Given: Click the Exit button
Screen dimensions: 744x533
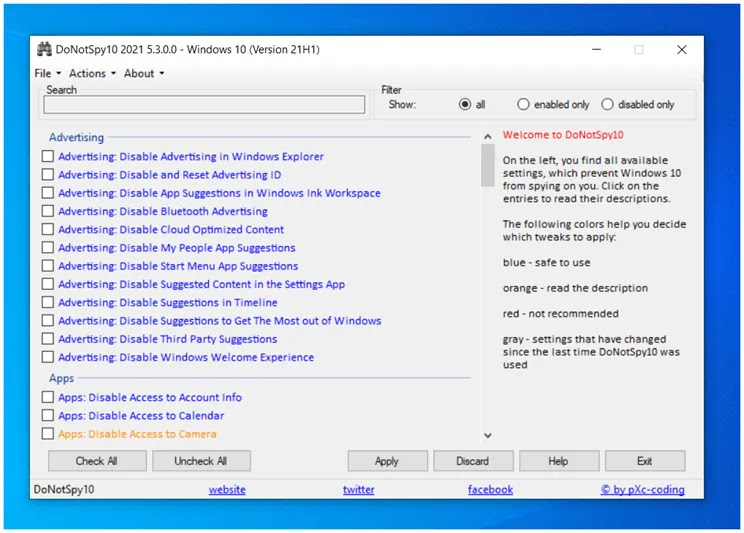Looking at the screenshot, I should tap(645, 461).
